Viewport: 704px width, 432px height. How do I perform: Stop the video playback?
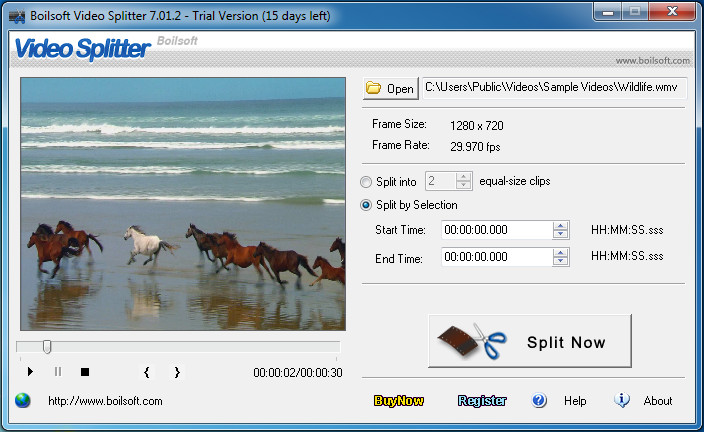pyautogui.click(x=85, y=372)
